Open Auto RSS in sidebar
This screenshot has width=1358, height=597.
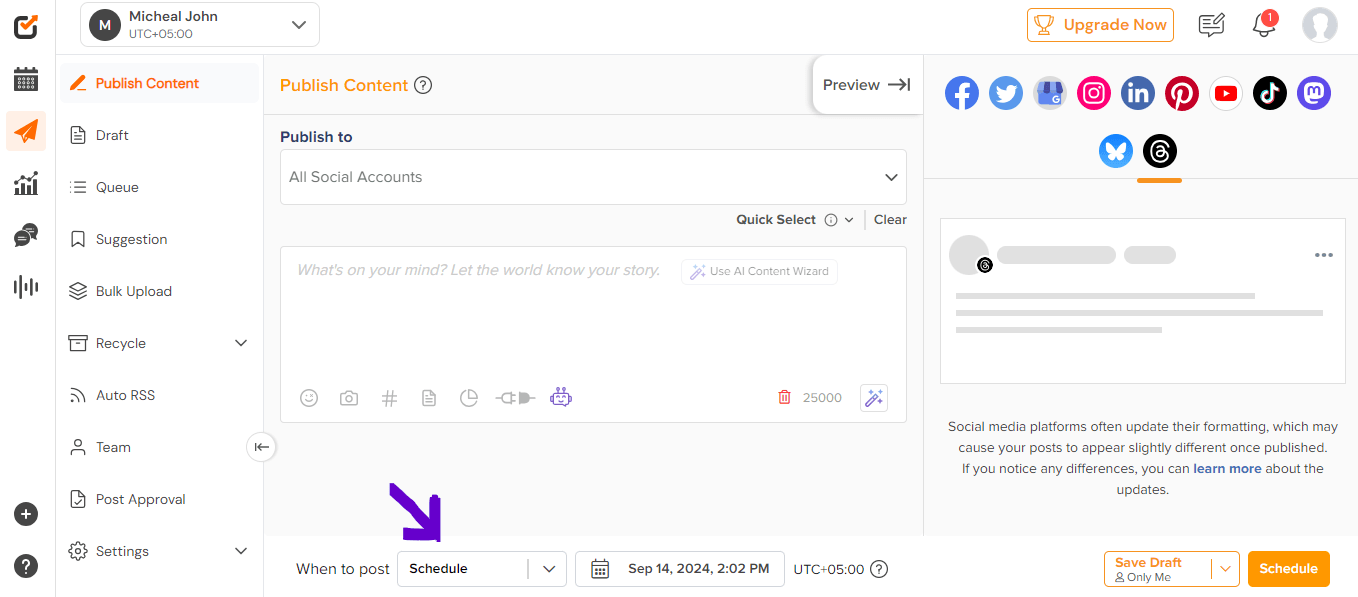pyautogui.click(x=159, y=395)
